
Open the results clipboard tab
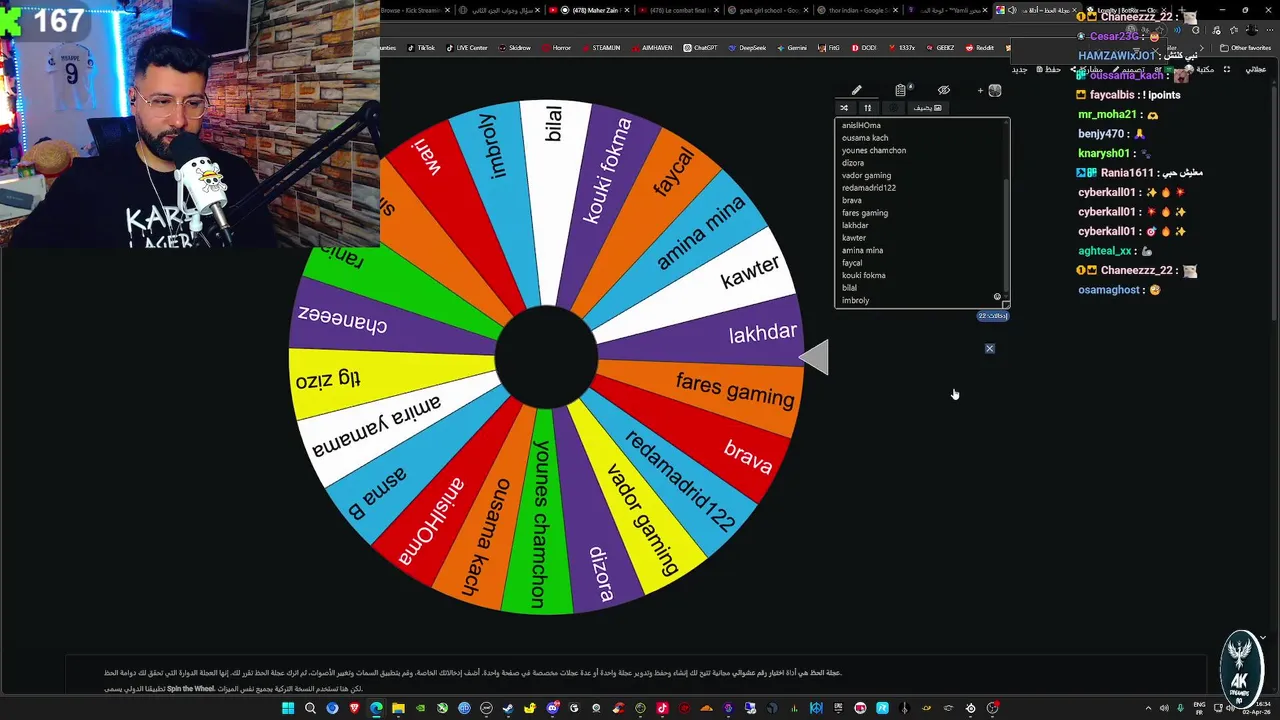pos(900,90)
